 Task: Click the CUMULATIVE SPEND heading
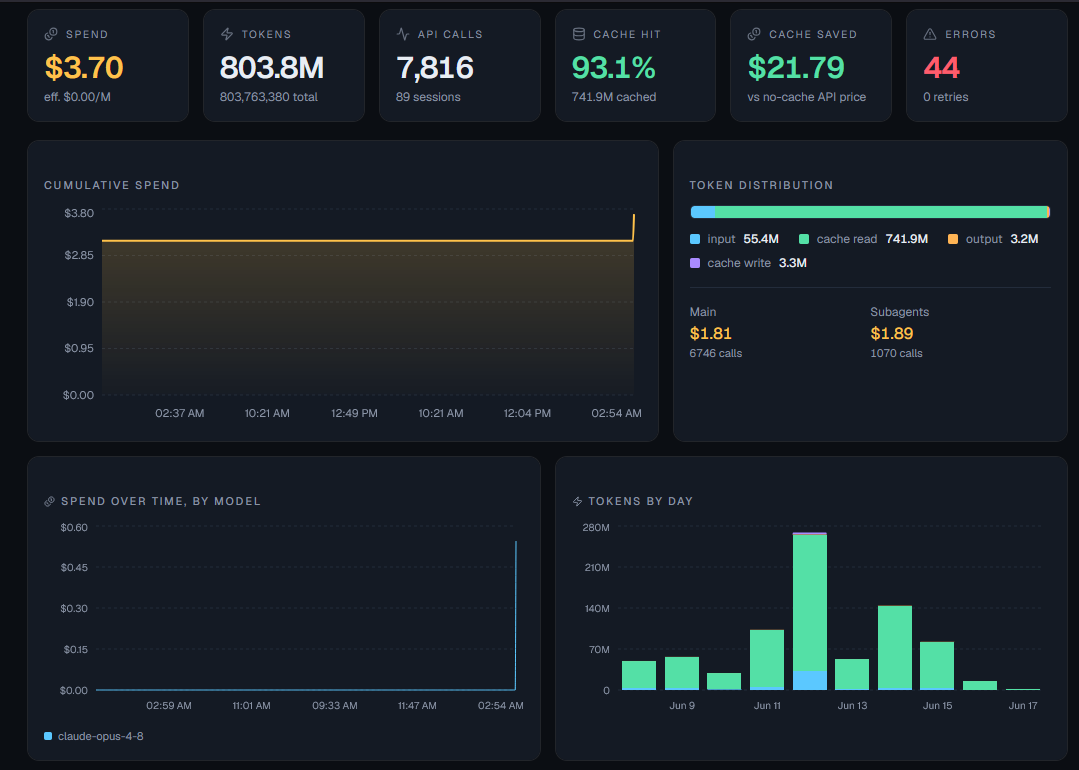click(111, 185)
